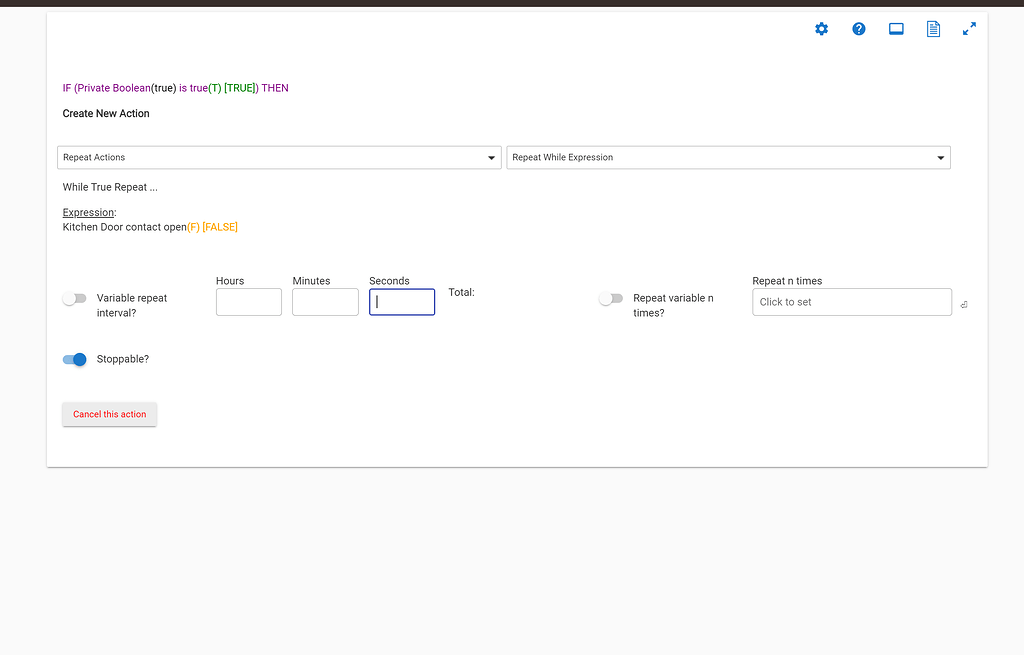This screenshot has width=1024, height=655.
Task: Click the underlined Expression label
Action: pyautogui.click(x=89, y=213)
